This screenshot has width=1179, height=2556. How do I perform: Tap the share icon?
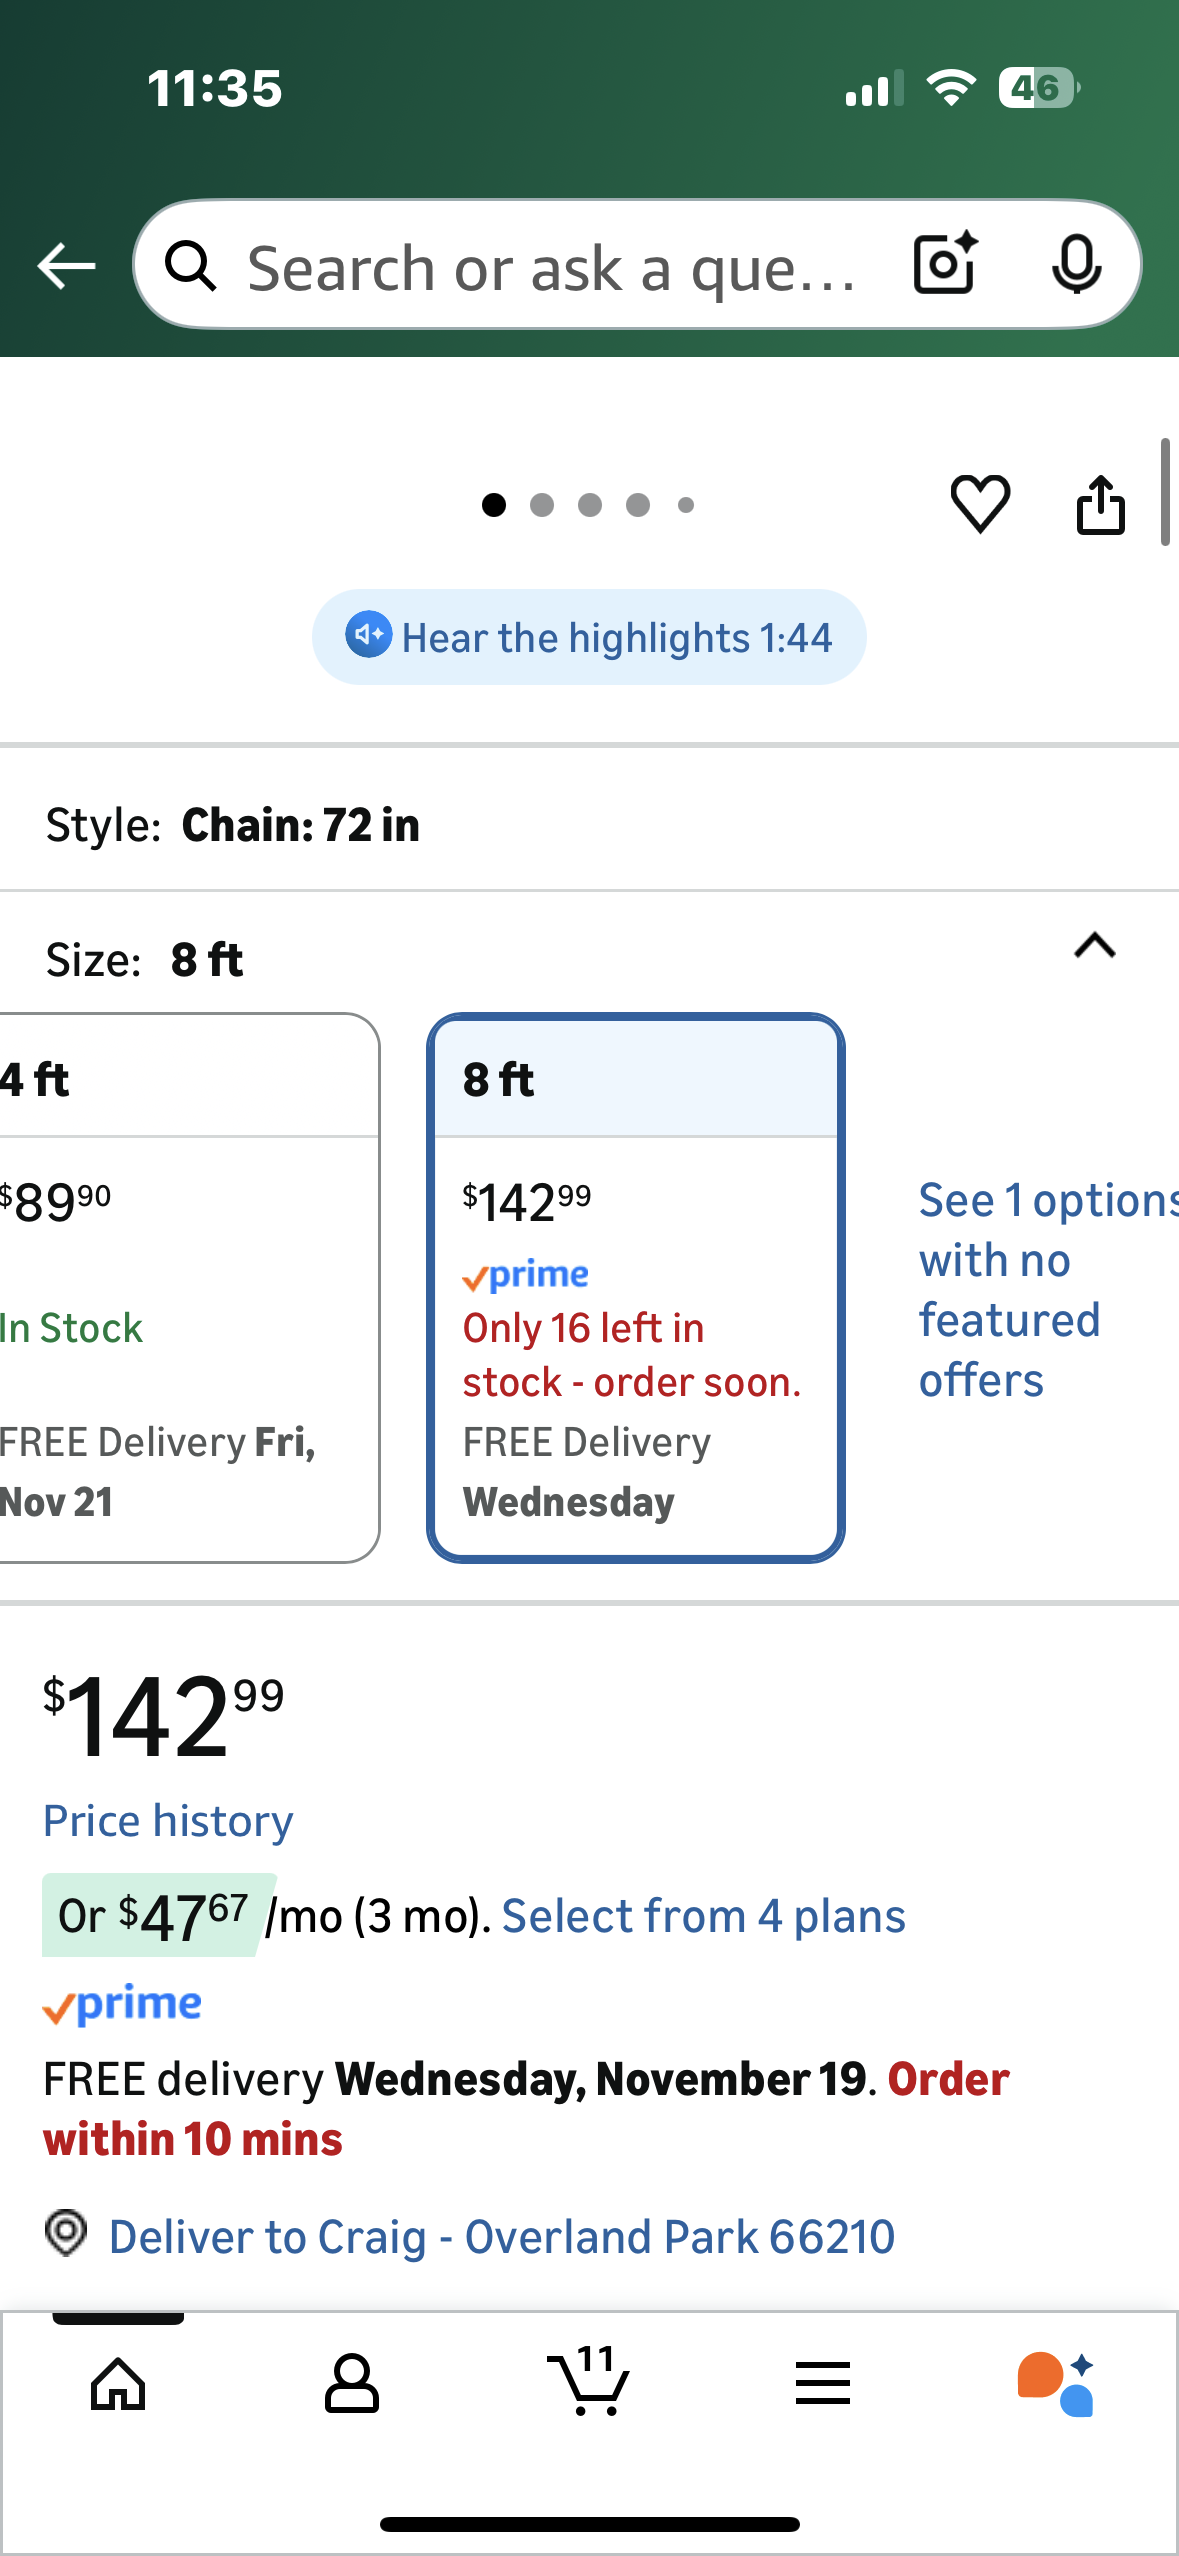1101,504
